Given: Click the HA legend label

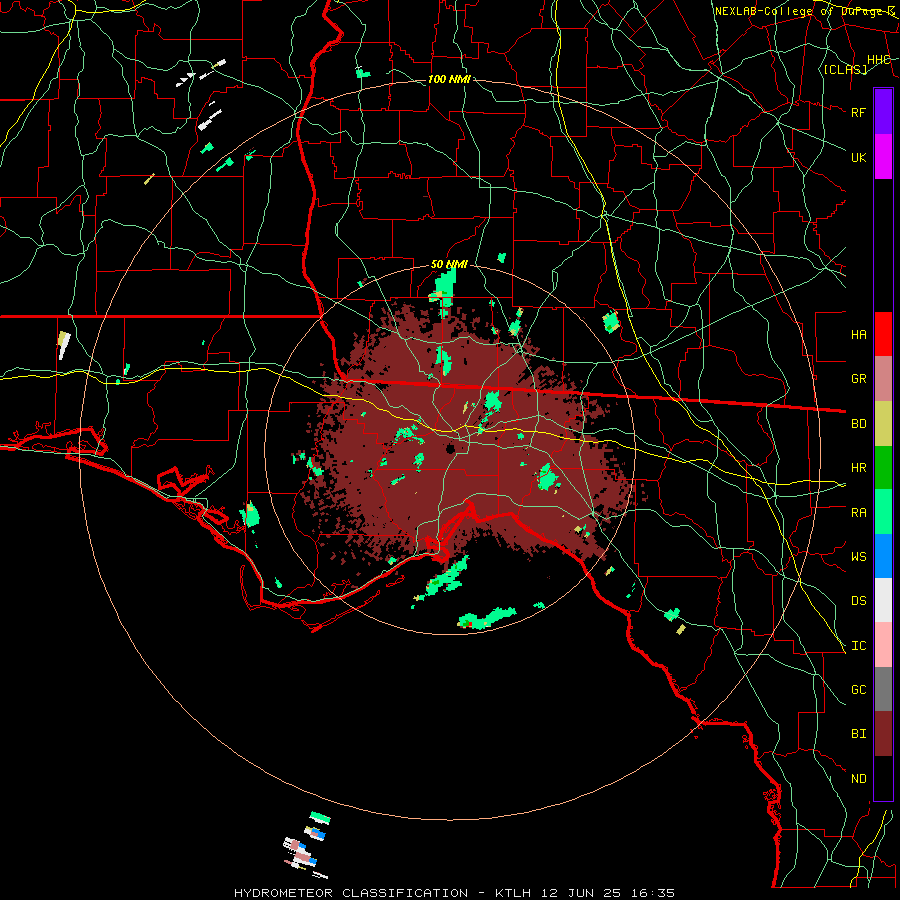Looking at the screenshot, I should tap(858, 334).
